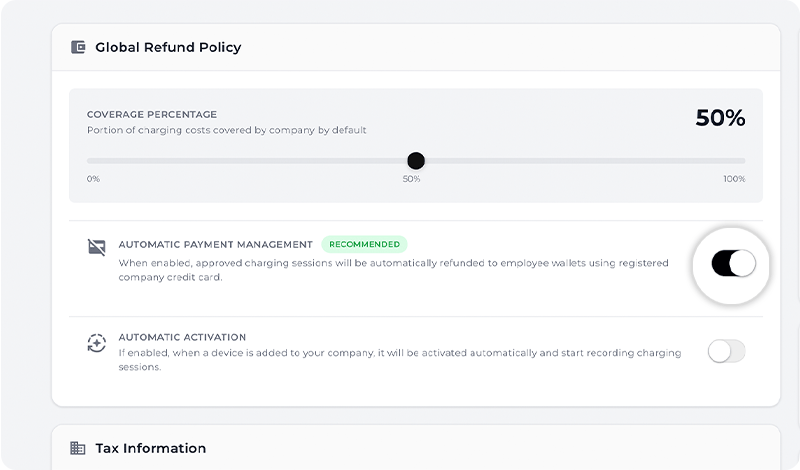Click the Global Refund Policy section title

(x=168, y=47)
